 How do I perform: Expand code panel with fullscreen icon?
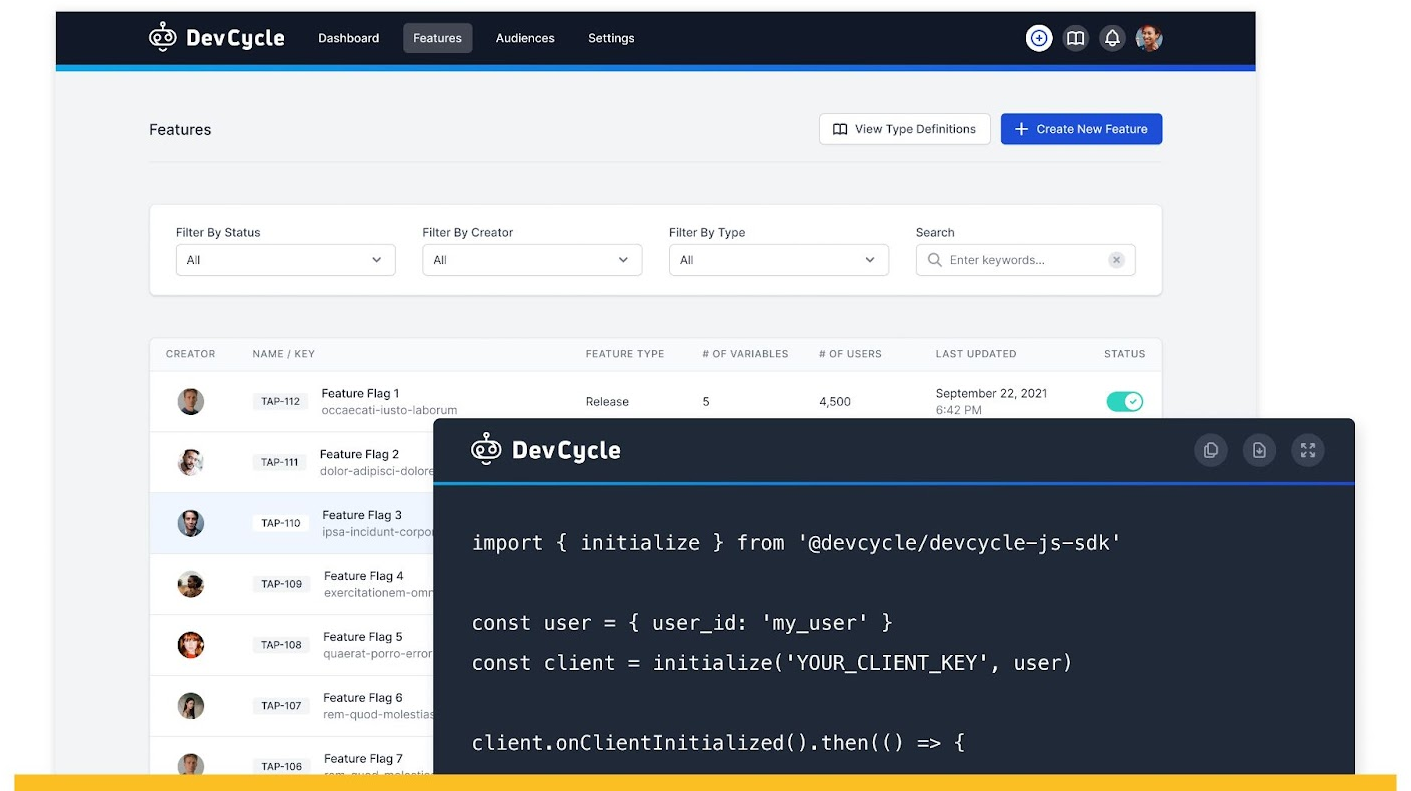click(x=1308, y=450)
